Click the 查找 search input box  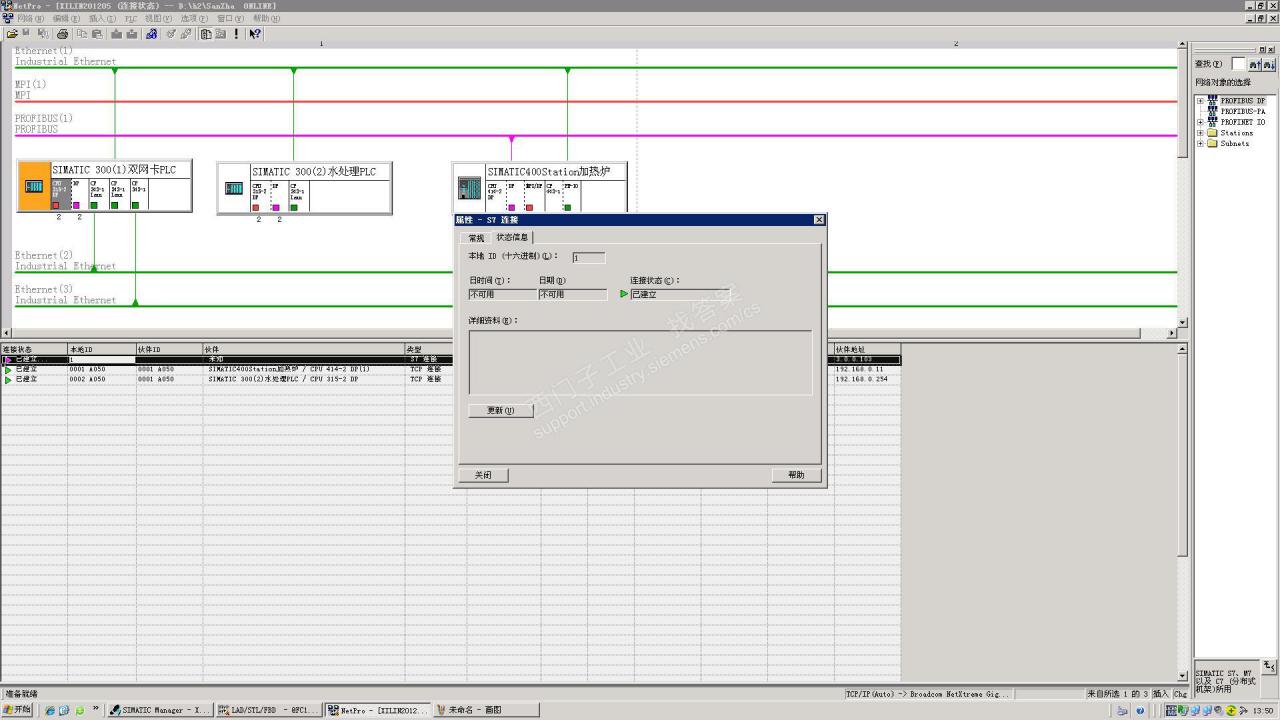(1238, 64)
